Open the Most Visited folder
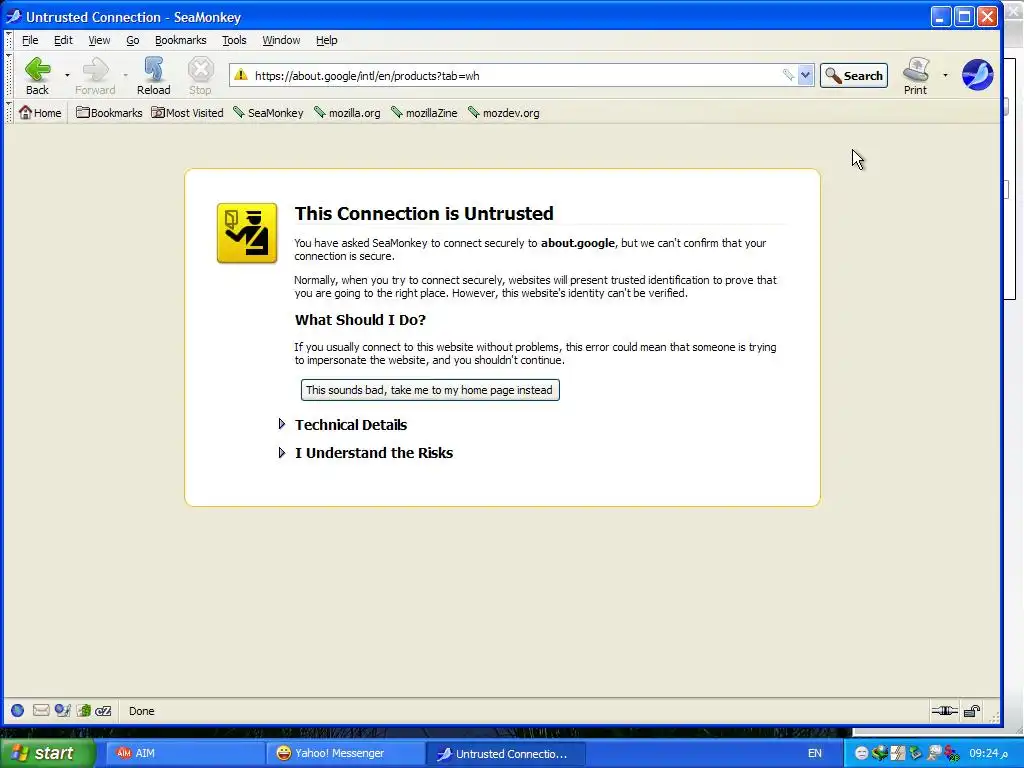The height and width of the screenshot is (768, 1024). pyautogui.click(x=187, y=113)
